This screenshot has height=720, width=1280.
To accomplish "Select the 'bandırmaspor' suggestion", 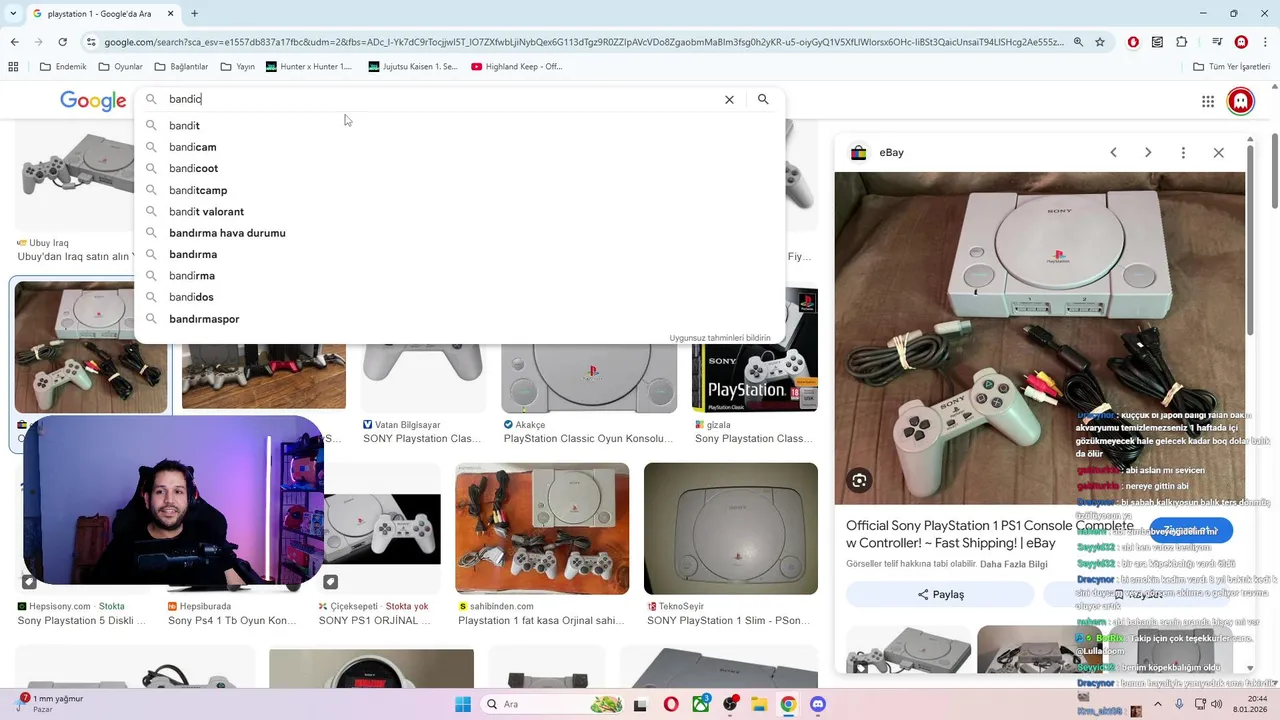I will (x=460, y=319).
